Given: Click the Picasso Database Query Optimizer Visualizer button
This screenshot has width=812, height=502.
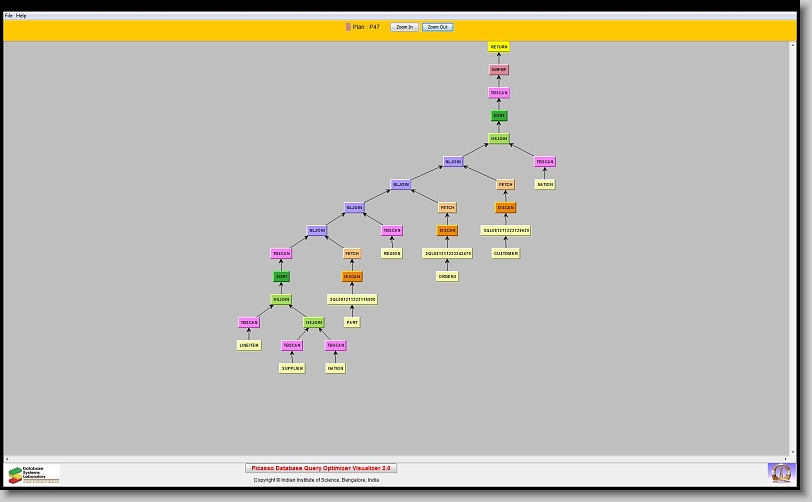Looking at the screenshot, I should click(x=321, y=468).
